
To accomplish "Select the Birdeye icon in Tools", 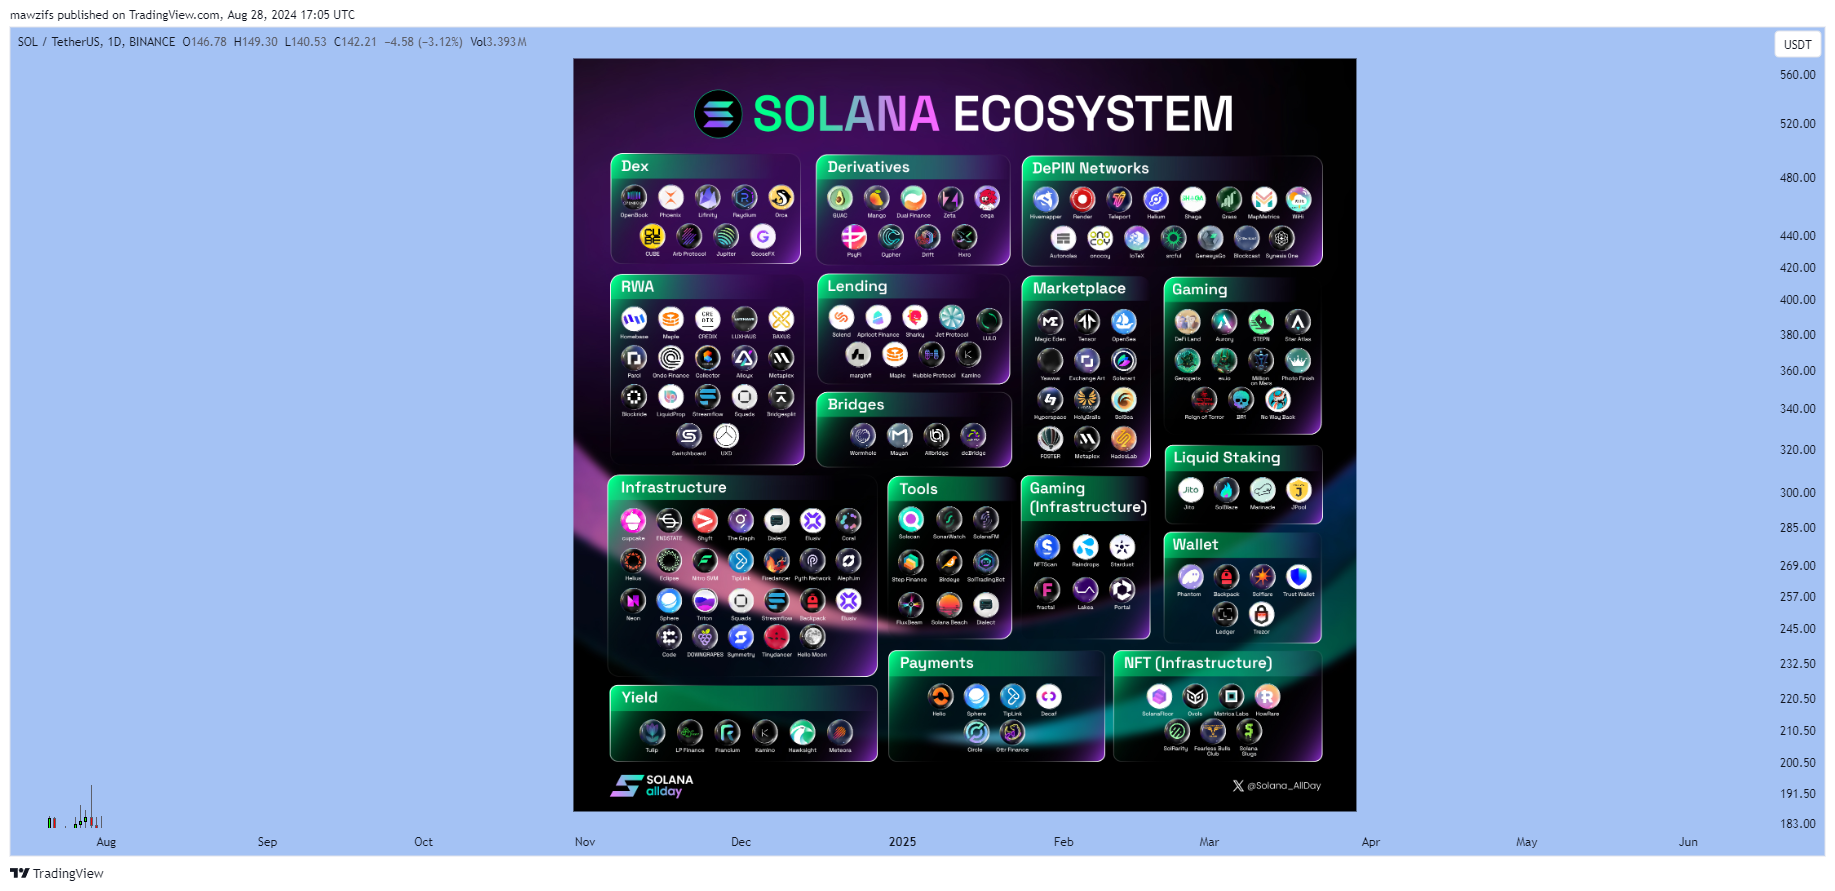I will point(949,562).
